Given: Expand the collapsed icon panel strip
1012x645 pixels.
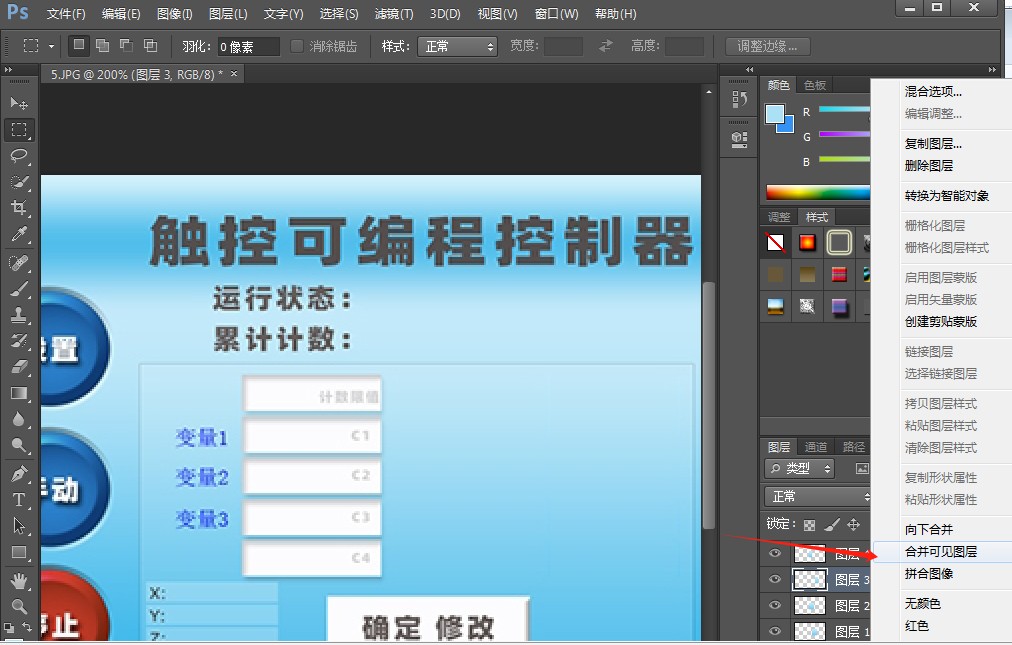Looking at the screenshot, I should point(749,69).
